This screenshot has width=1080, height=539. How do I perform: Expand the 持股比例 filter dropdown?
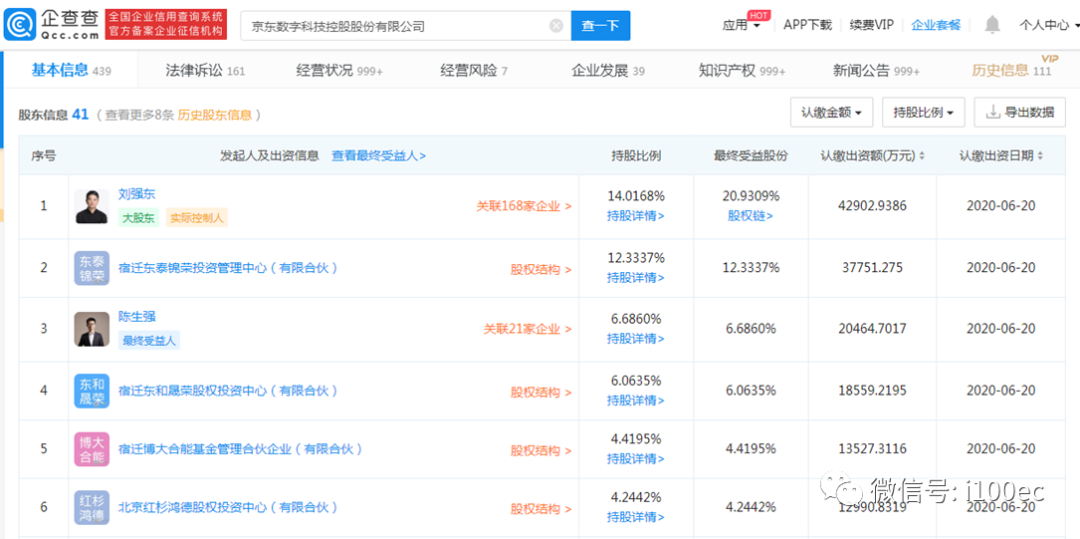click(x=924, y=113)
